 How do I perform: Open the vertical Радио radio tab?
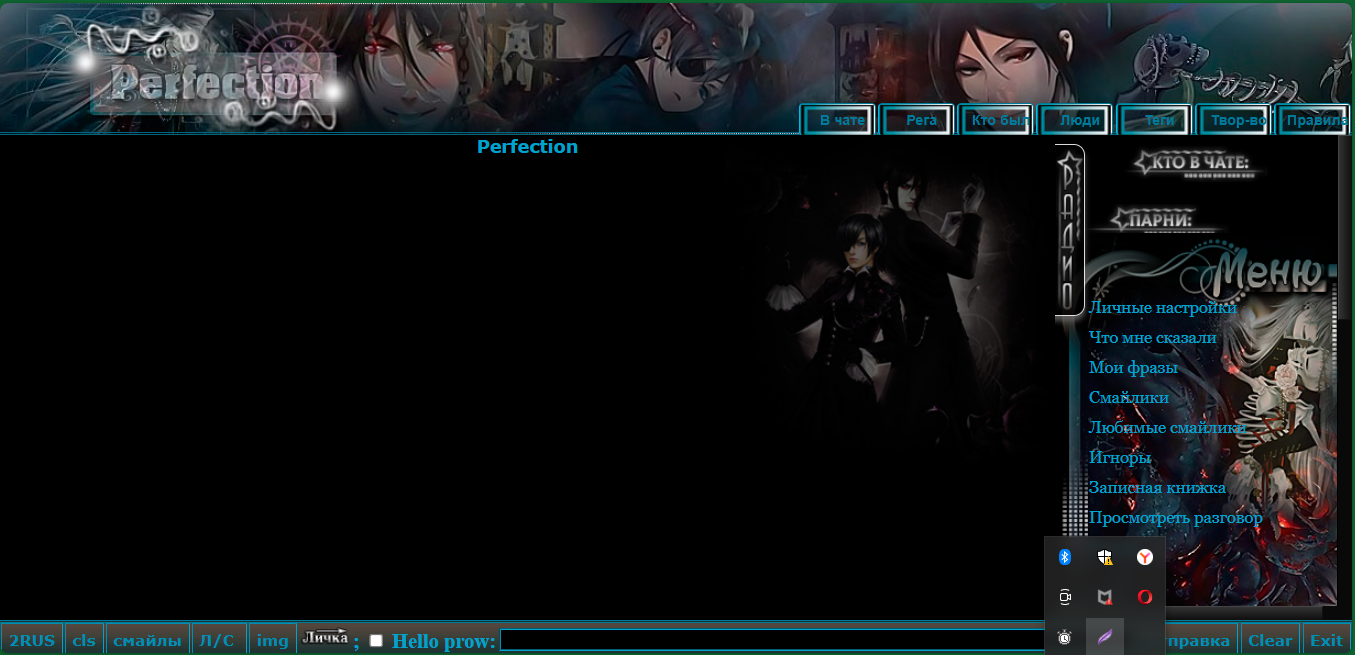click(x=1068, y=230)
